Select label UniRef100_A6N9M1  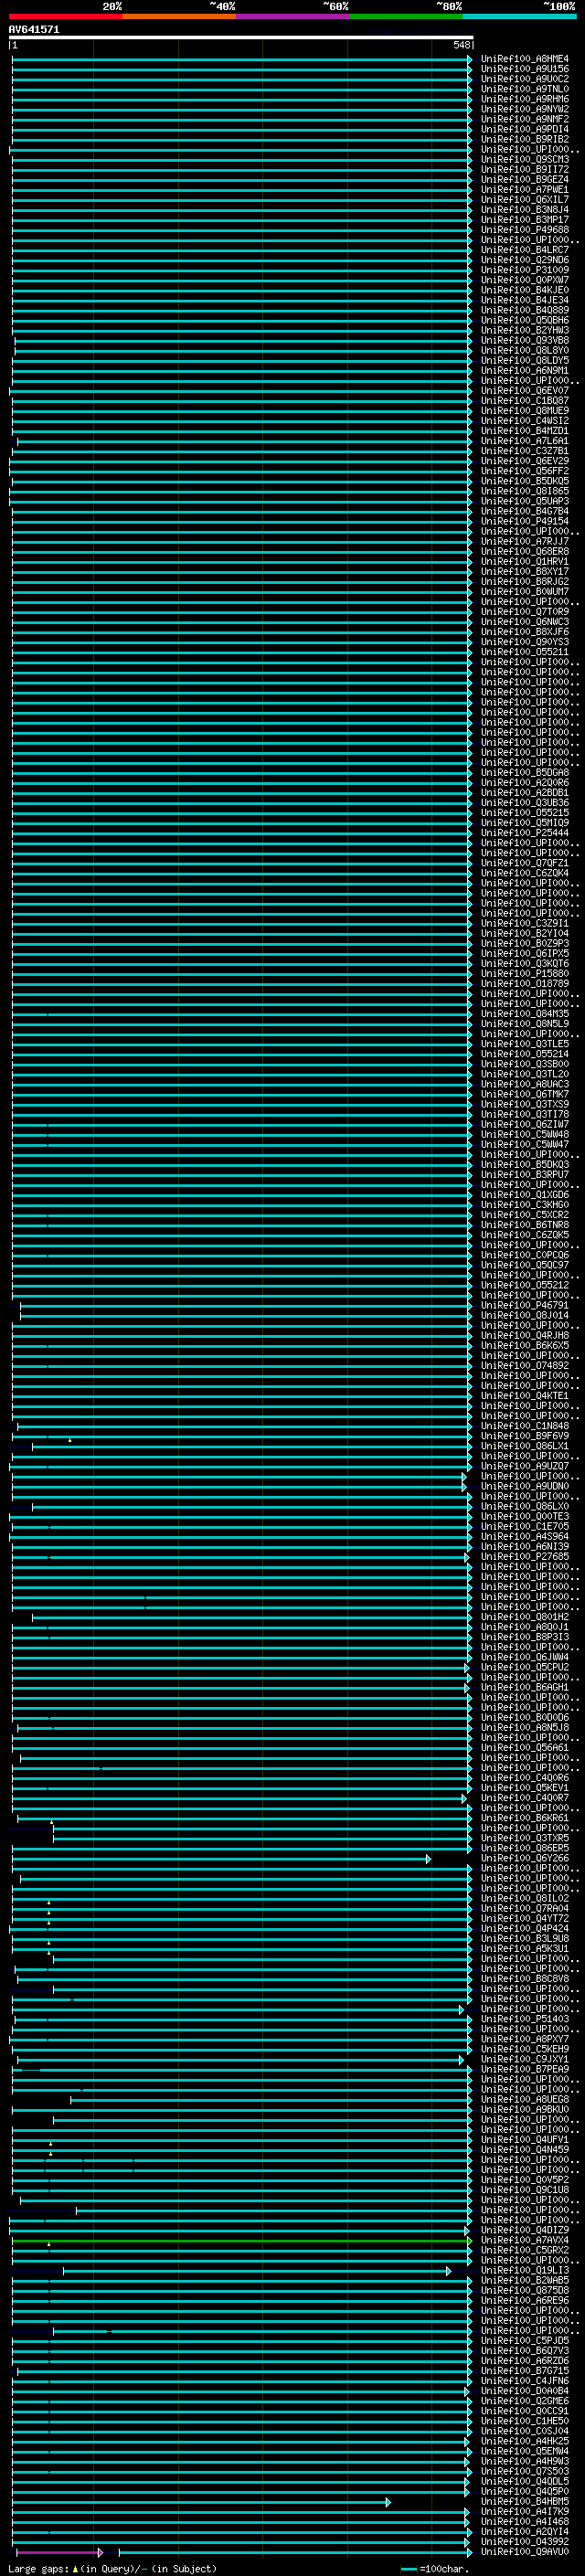point(524,371)
